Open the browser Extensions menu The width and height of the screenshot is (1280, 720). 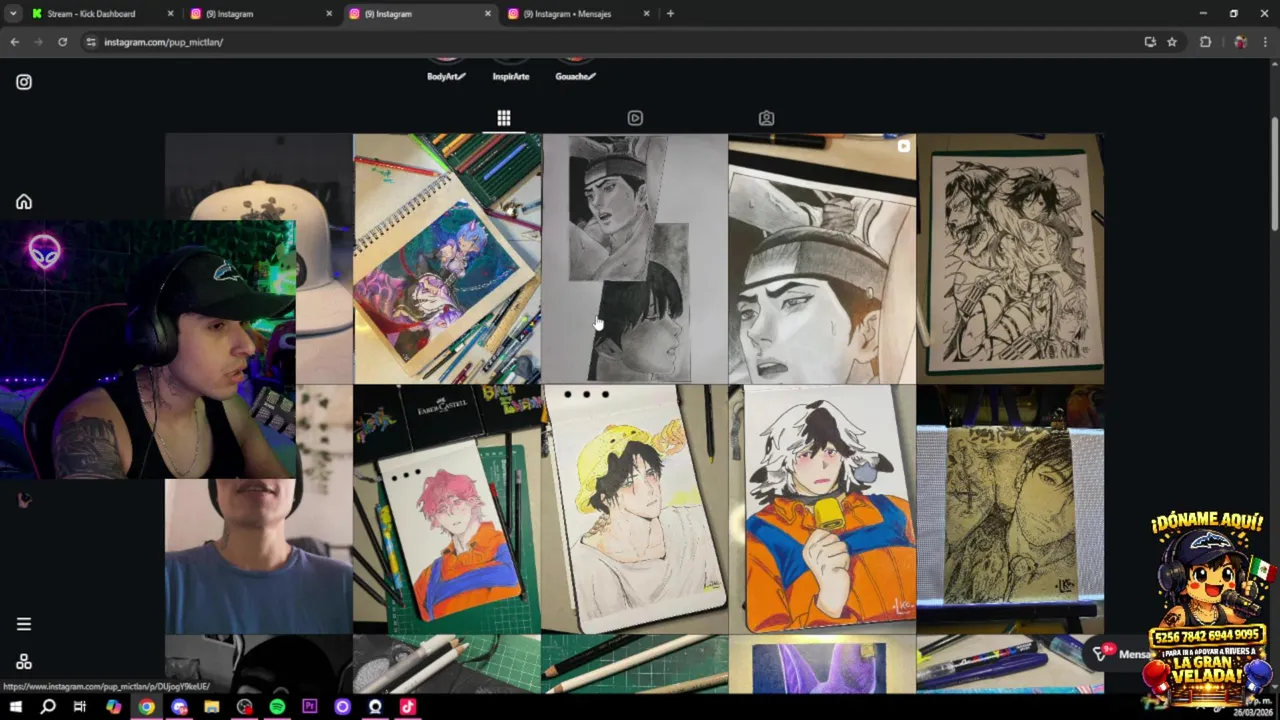[x=1205, y=42]
